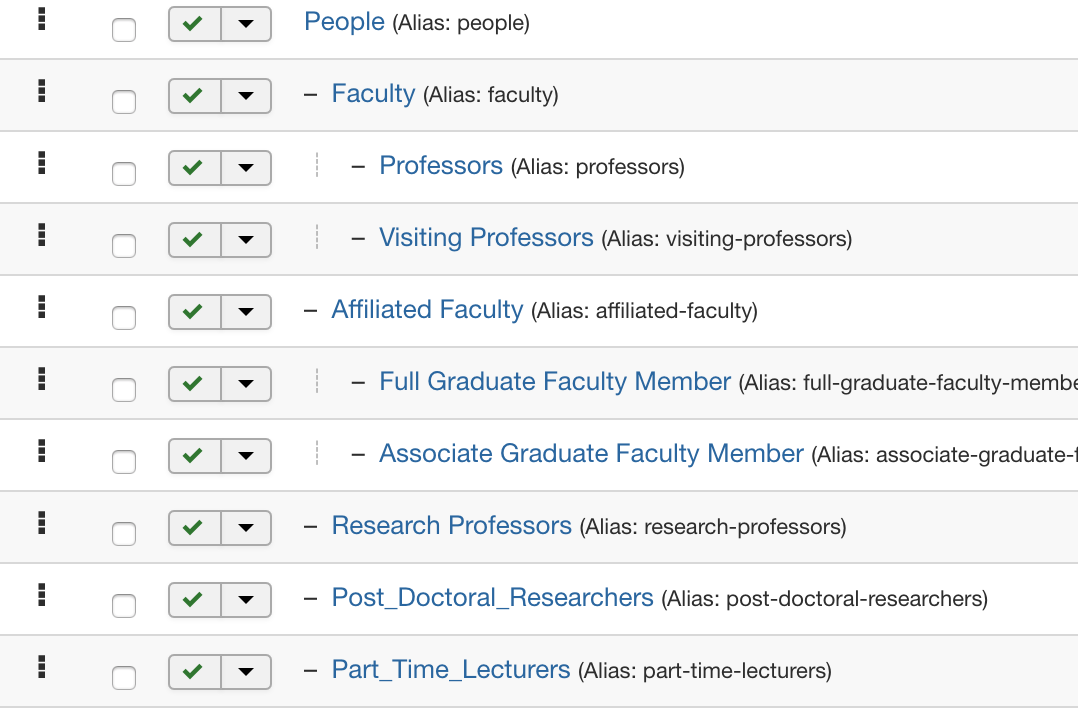The height and width of the screenshot is (710, 1078).
Task: Click the Full Graduate Faculty Member link
Action: click(555, 382)
